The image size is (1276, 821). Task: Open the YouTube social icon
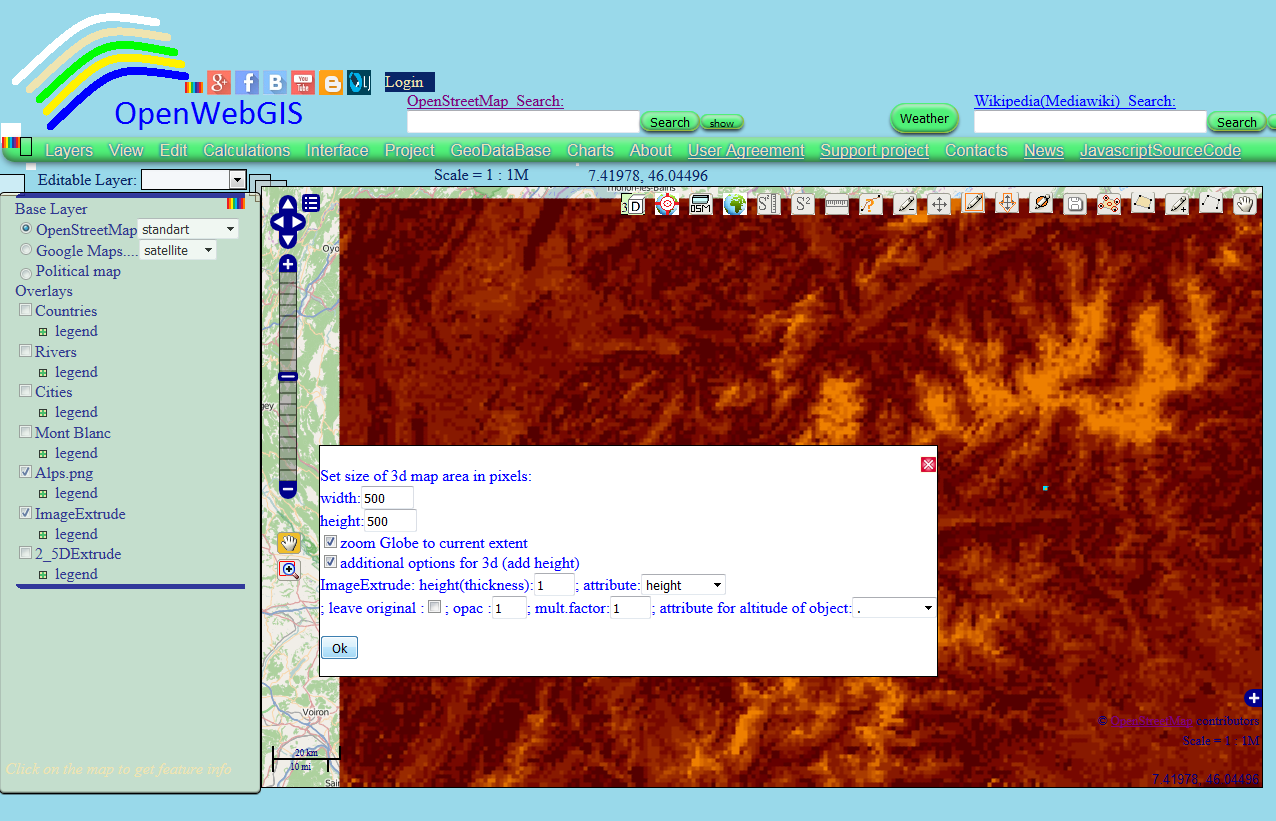pos(303,83)
